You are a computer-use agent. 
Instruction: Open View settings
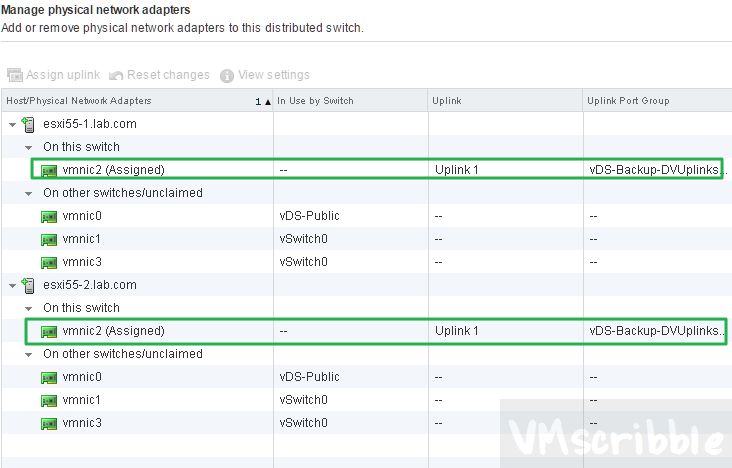(x=273, y=75)
